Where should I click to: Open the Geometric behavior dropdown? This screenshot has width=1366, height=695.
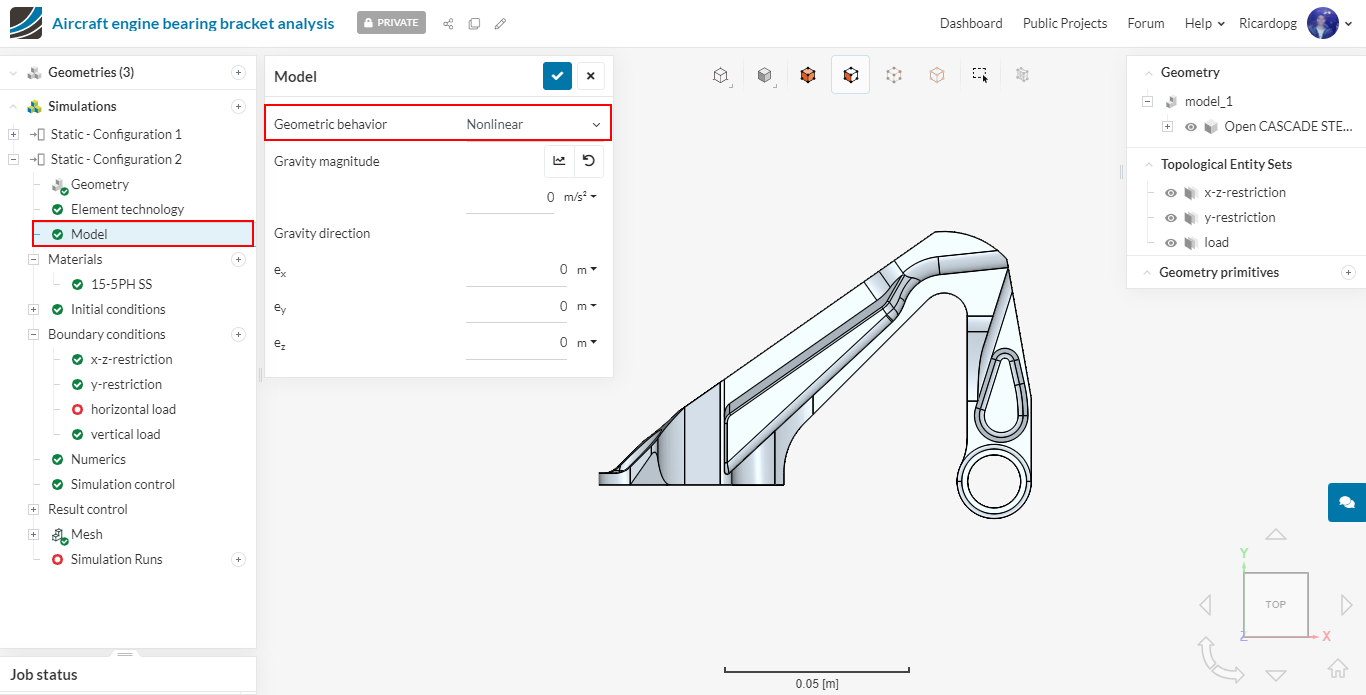(x=533, y=124)
